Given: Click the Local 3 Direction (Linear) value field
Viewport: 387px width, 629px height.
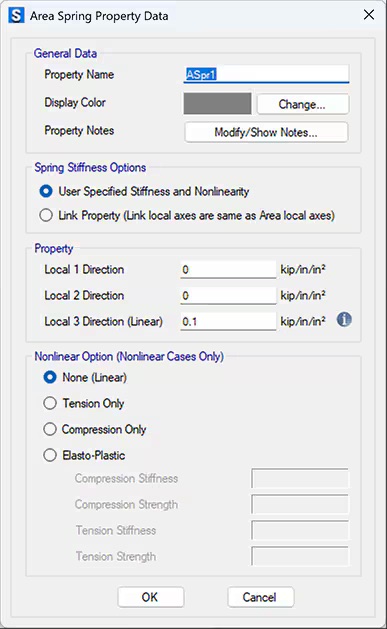Looking at the screenshot, I should click(228, 321).
